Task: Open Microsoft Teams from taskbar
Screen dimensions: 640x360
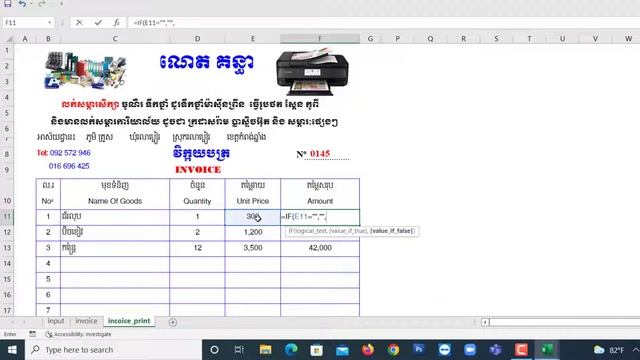Action: (496, 350)
